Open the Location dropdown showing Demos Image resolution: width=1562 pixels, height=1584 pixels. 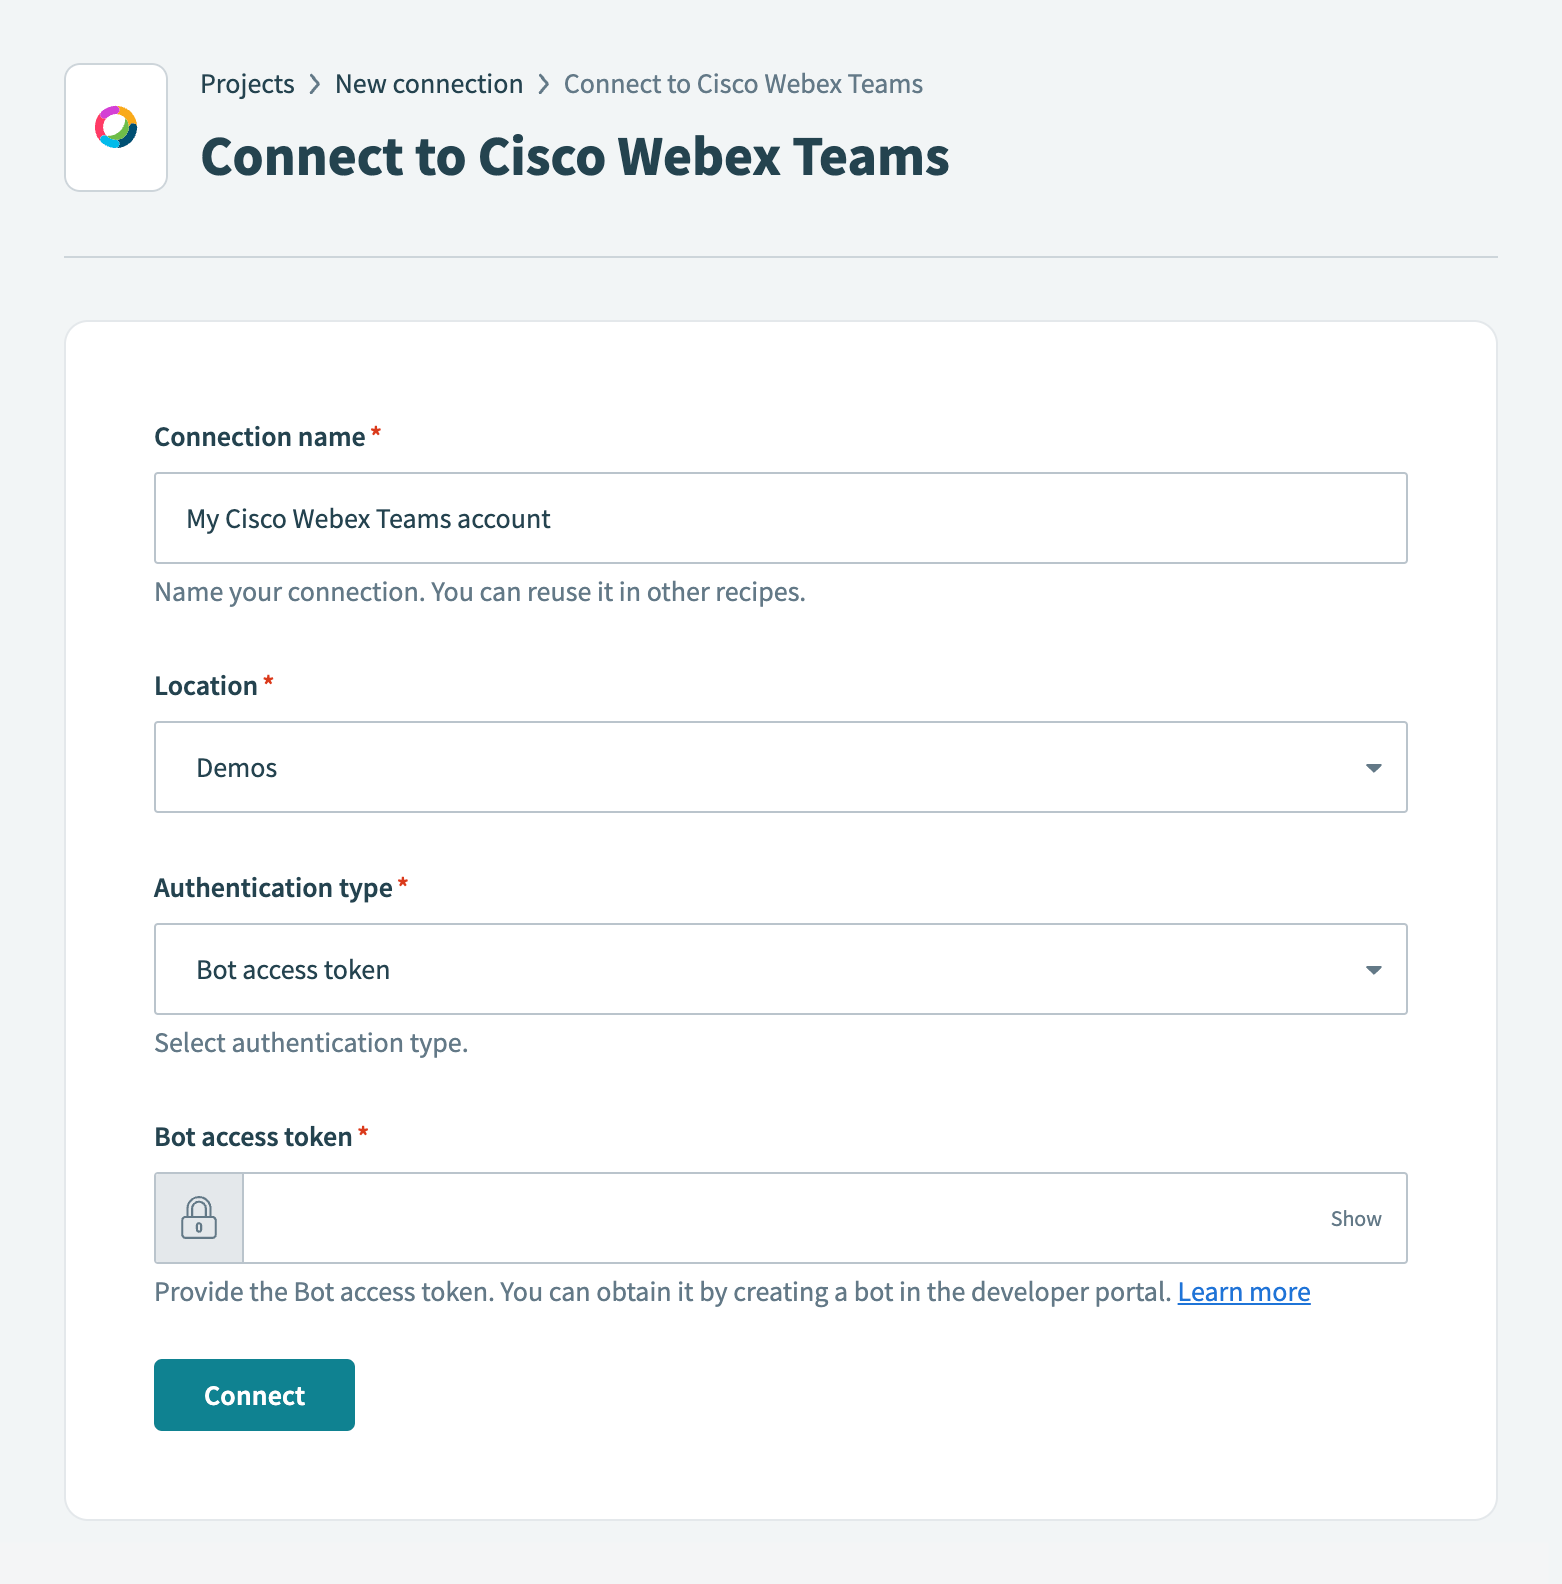780,768
